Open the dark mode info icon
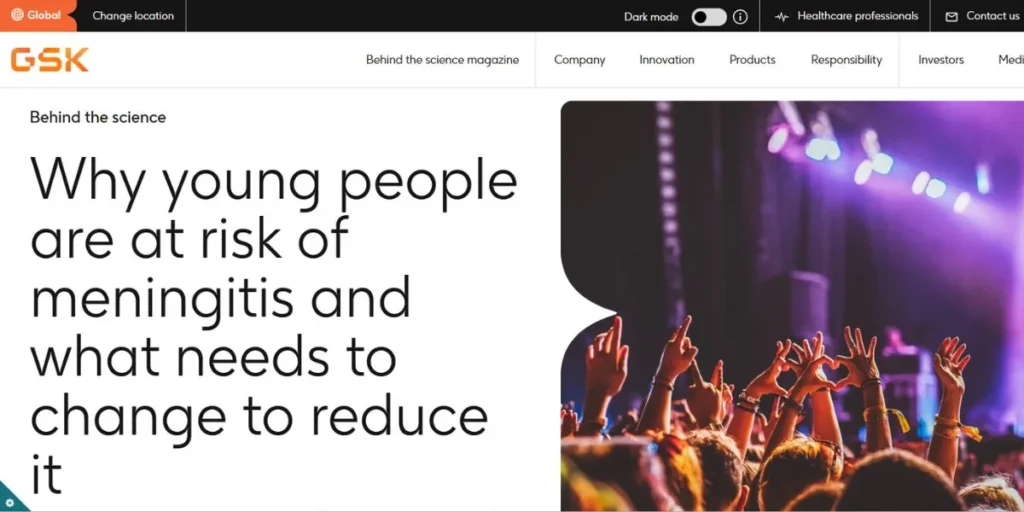1024x512 pixels. (x=740, y=17)
